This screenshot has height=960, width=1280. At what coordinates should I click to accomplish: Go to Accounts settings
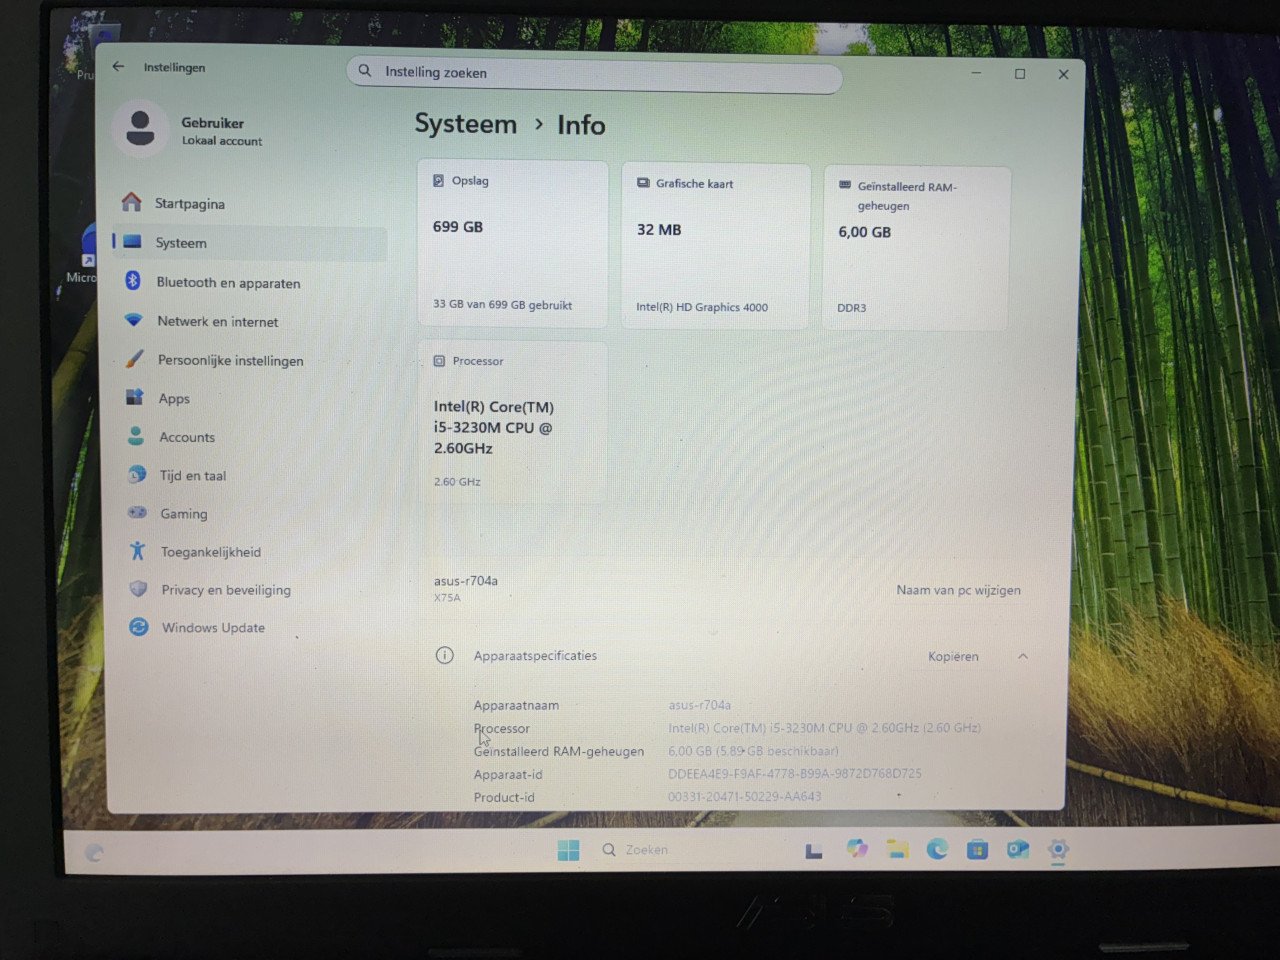pyautogui.click(x=186, y=437)
